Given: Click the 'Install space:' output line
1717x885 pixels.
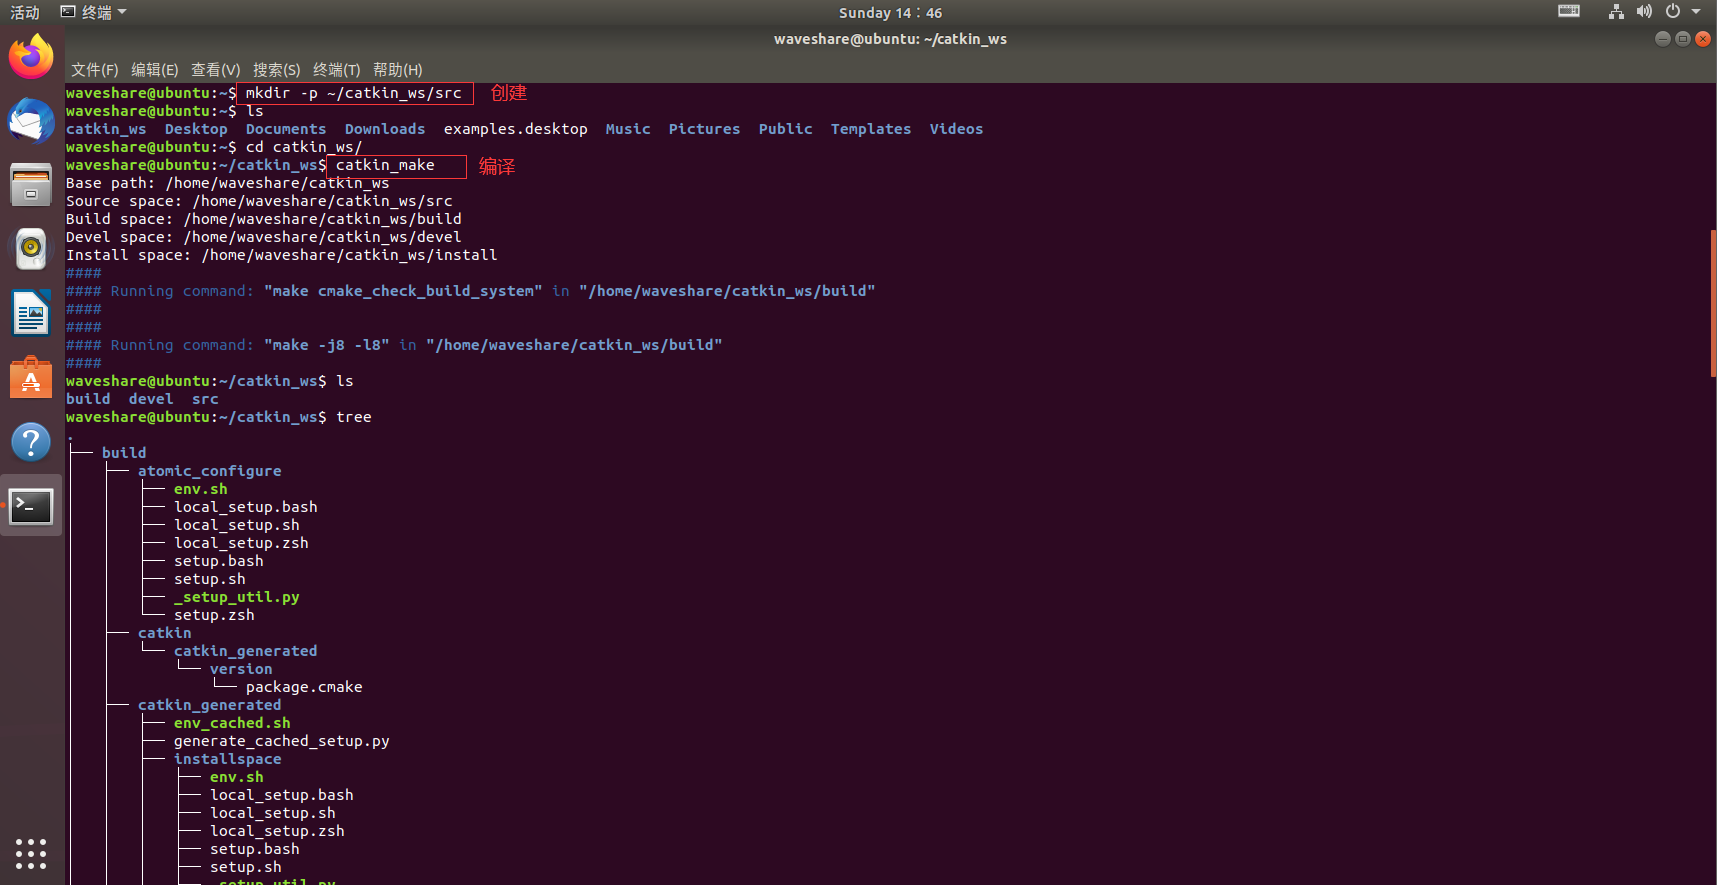Looking at the screenshot, I should point(282,255).
